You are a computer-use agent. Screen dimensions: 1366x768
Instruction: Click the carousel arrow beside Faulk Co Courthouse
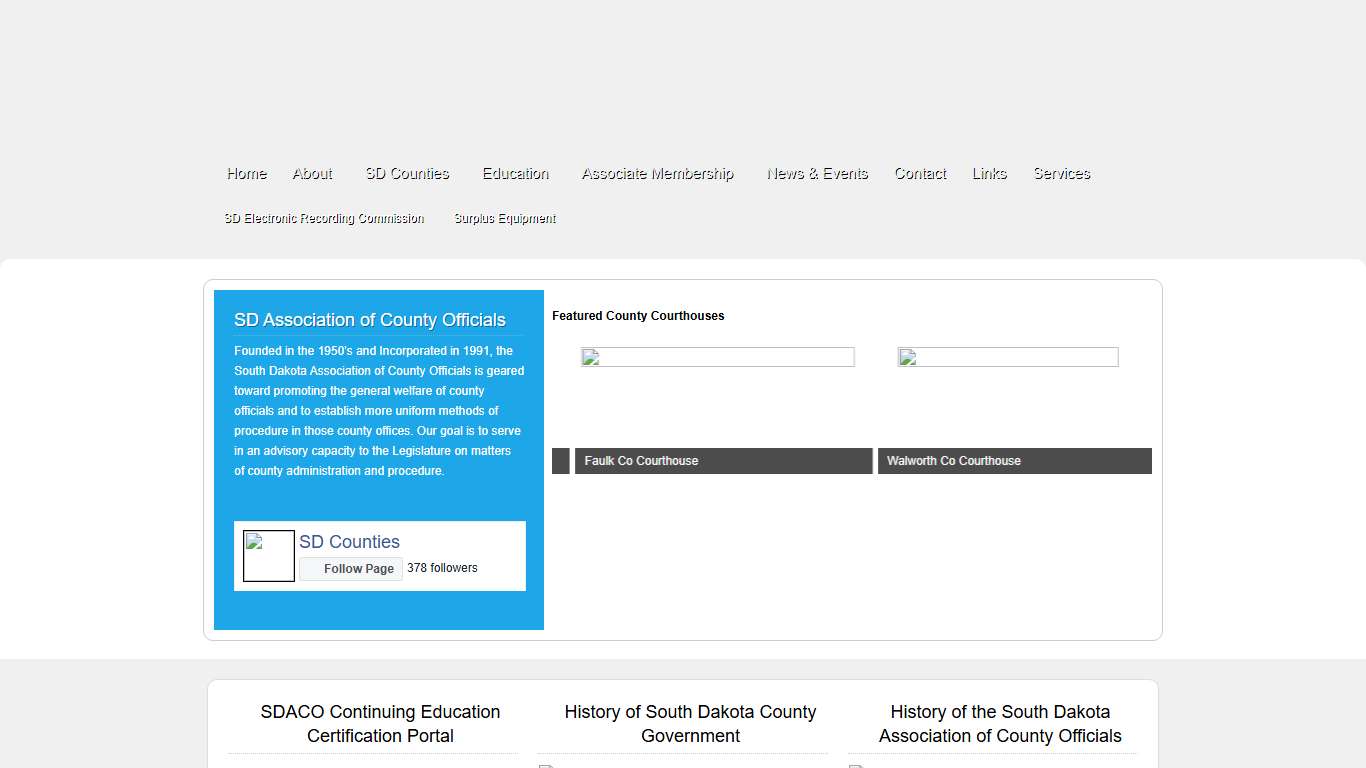coord(560,461)
